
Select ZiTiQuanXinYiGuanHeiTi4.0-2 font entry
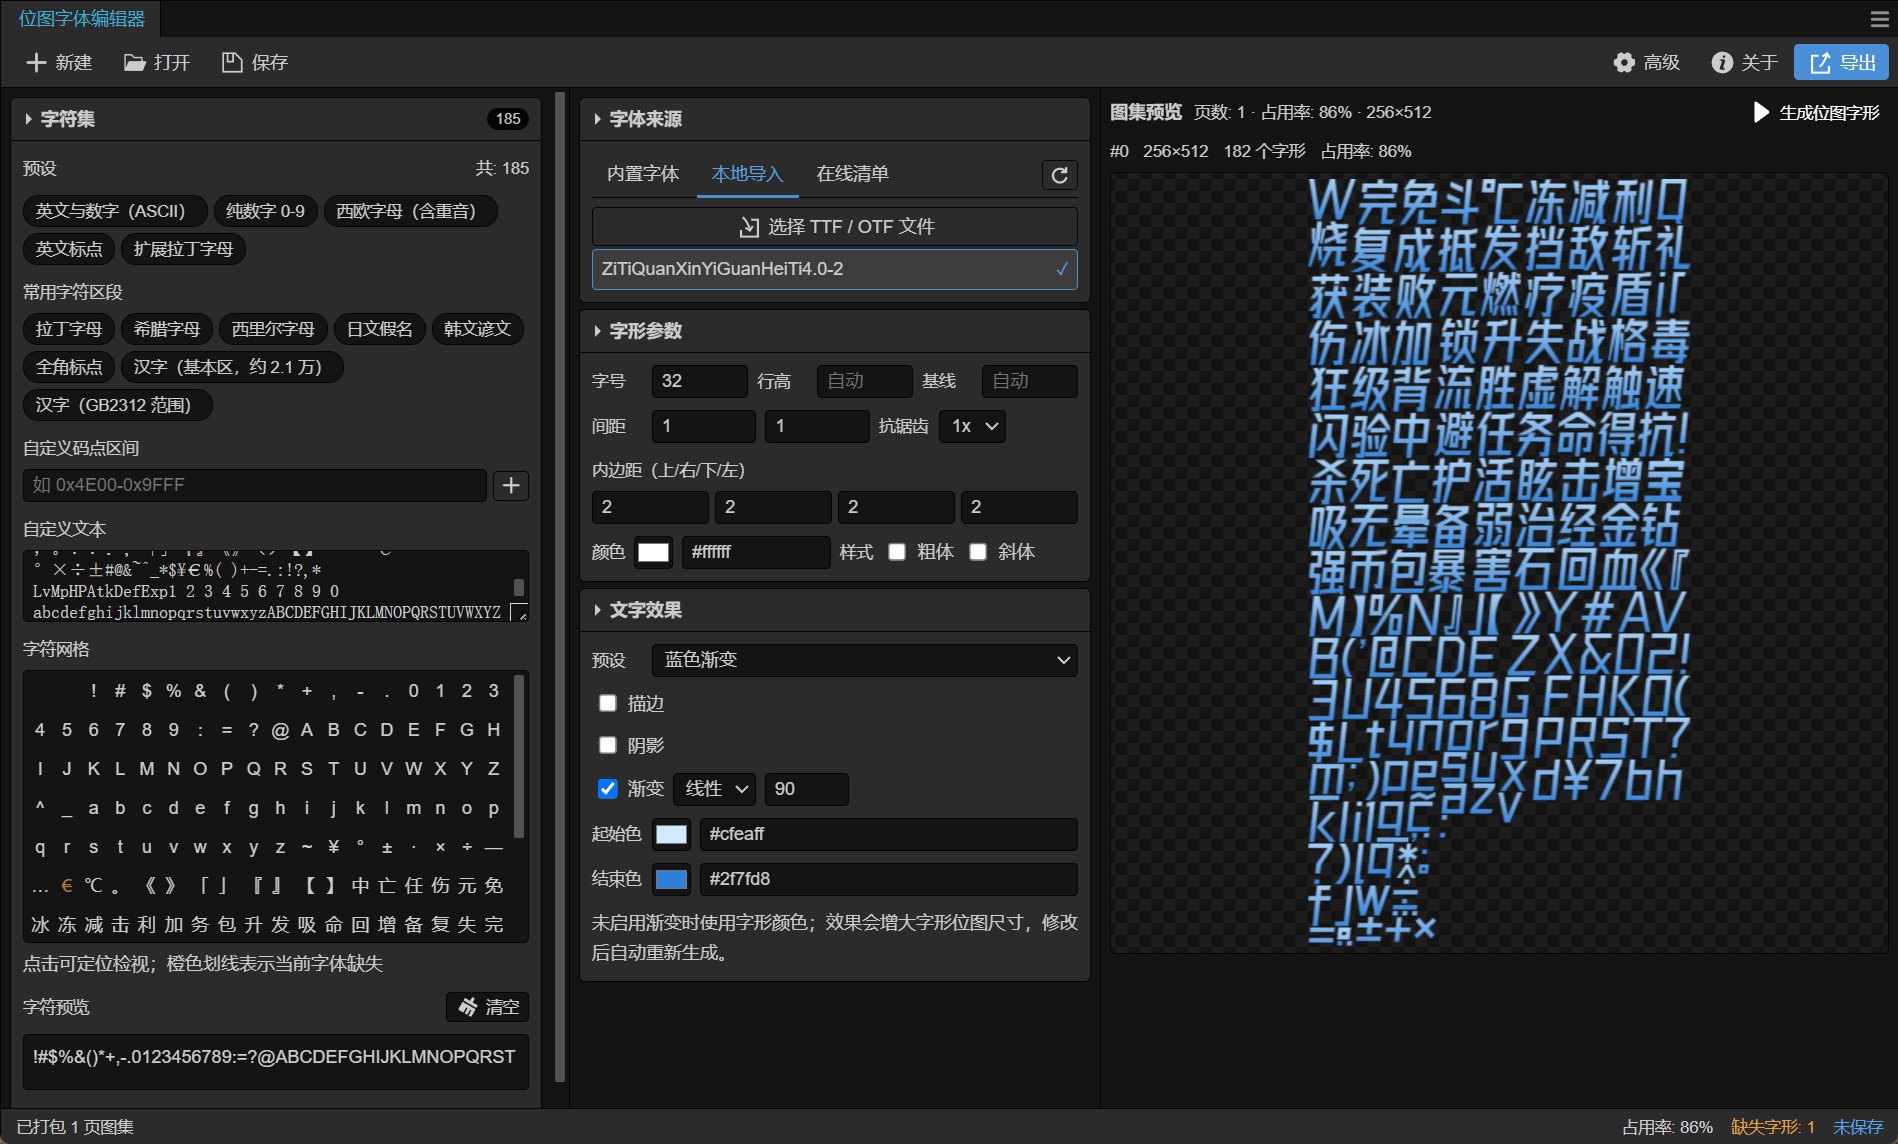click(x=835, y=269)
